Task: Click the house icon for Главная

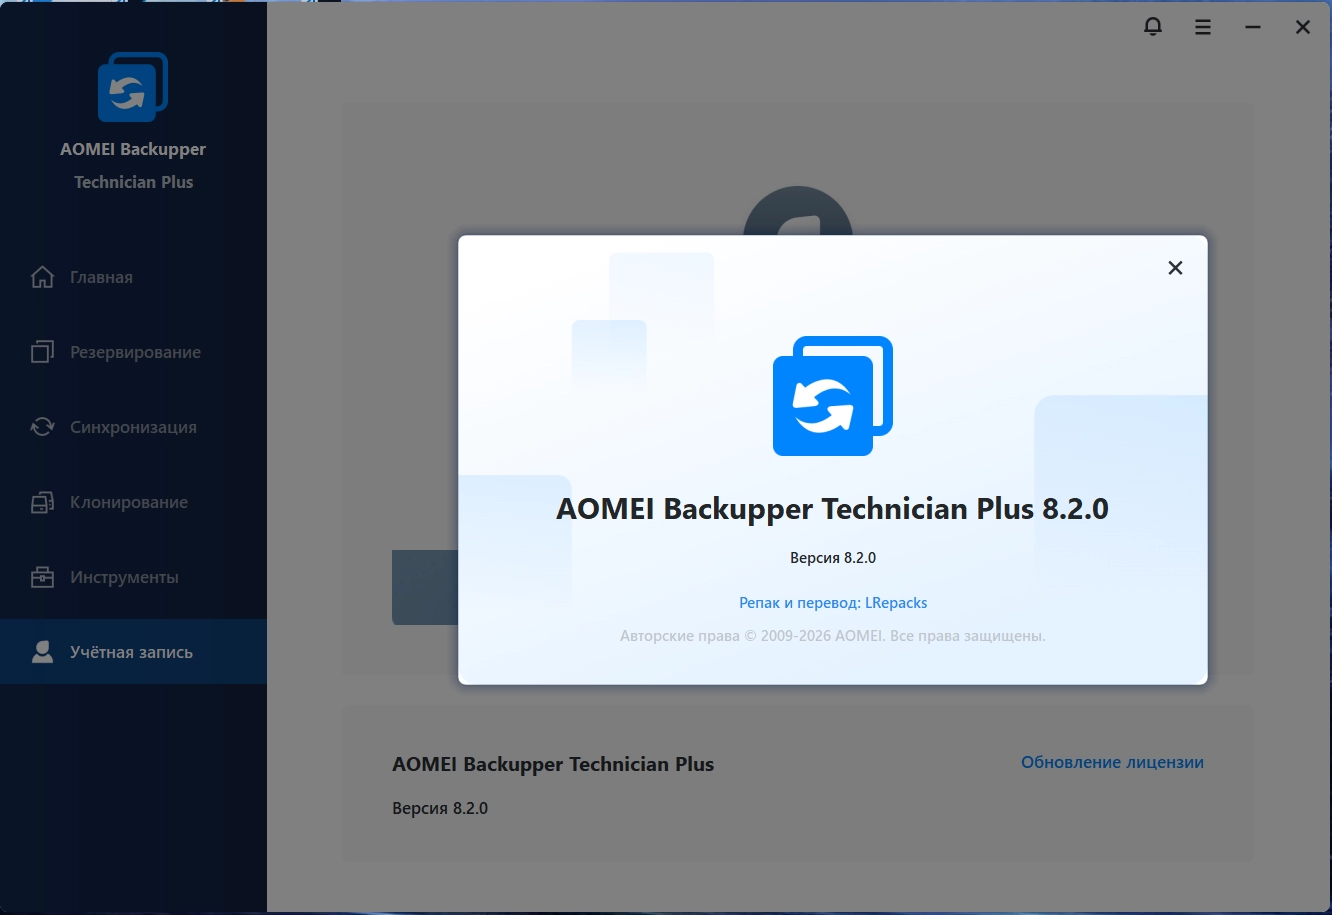Action: (x=42, y=277)
